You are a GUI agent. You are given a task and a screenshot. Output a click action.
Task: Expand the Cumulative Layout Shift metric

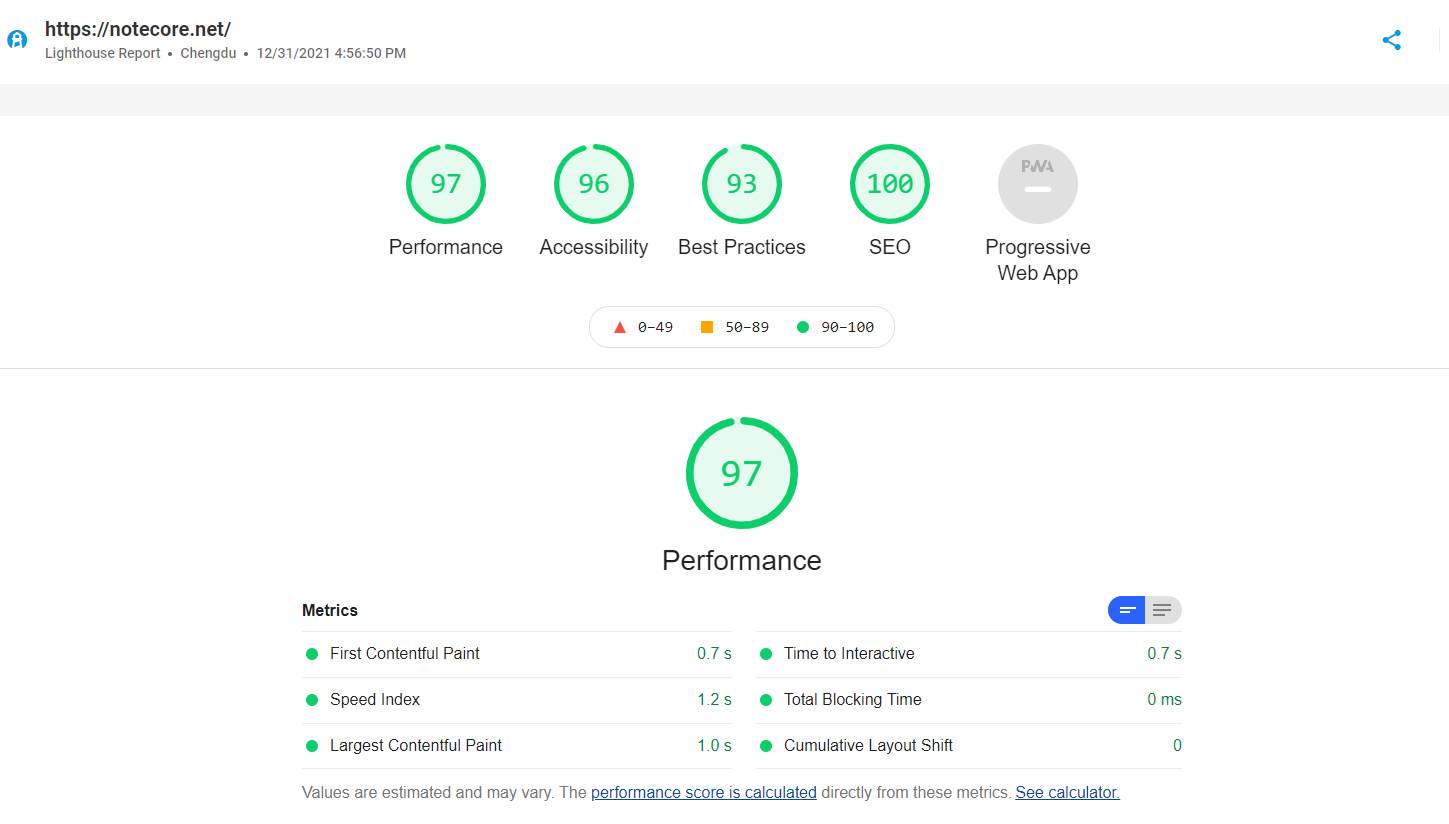point(868,746)
